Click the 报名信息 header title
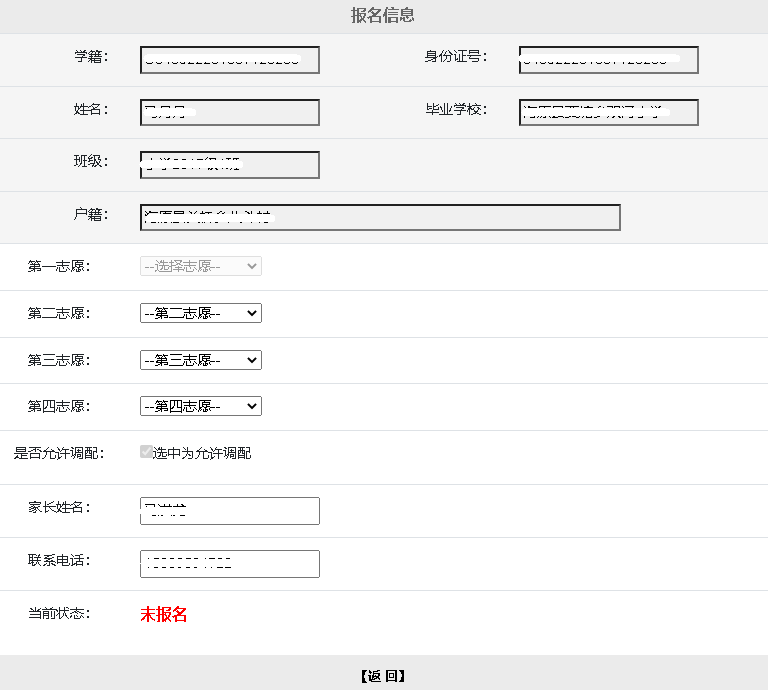 coord(383,15)
